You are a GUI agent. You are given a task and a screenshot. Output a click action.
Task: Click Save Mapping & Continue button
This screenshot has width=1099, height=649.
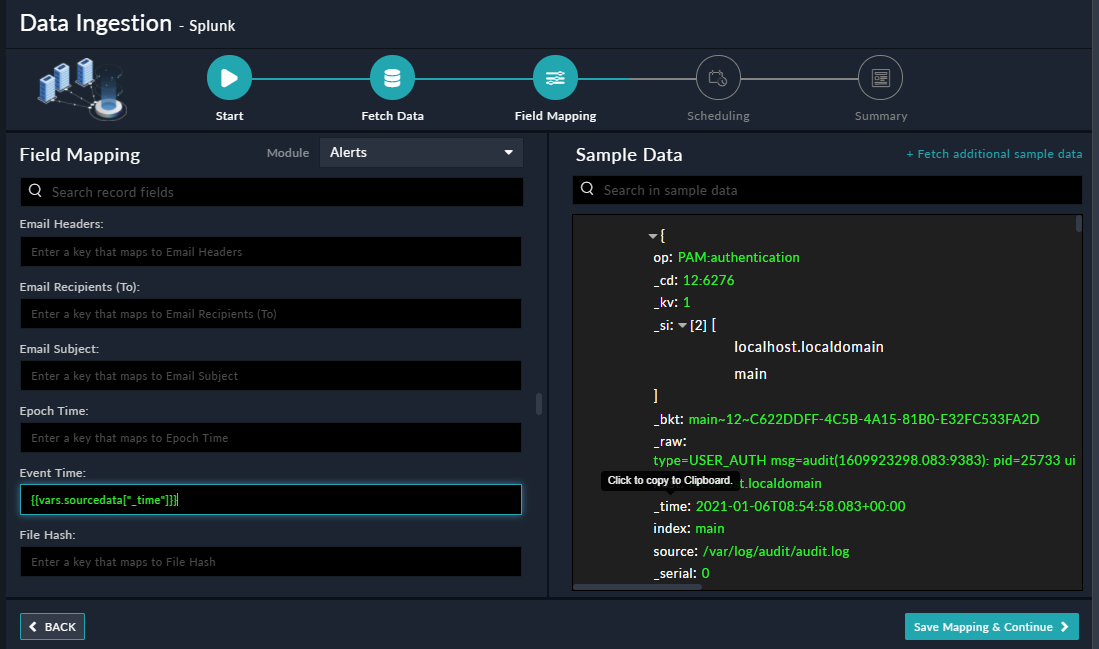(x=991, y=627)
